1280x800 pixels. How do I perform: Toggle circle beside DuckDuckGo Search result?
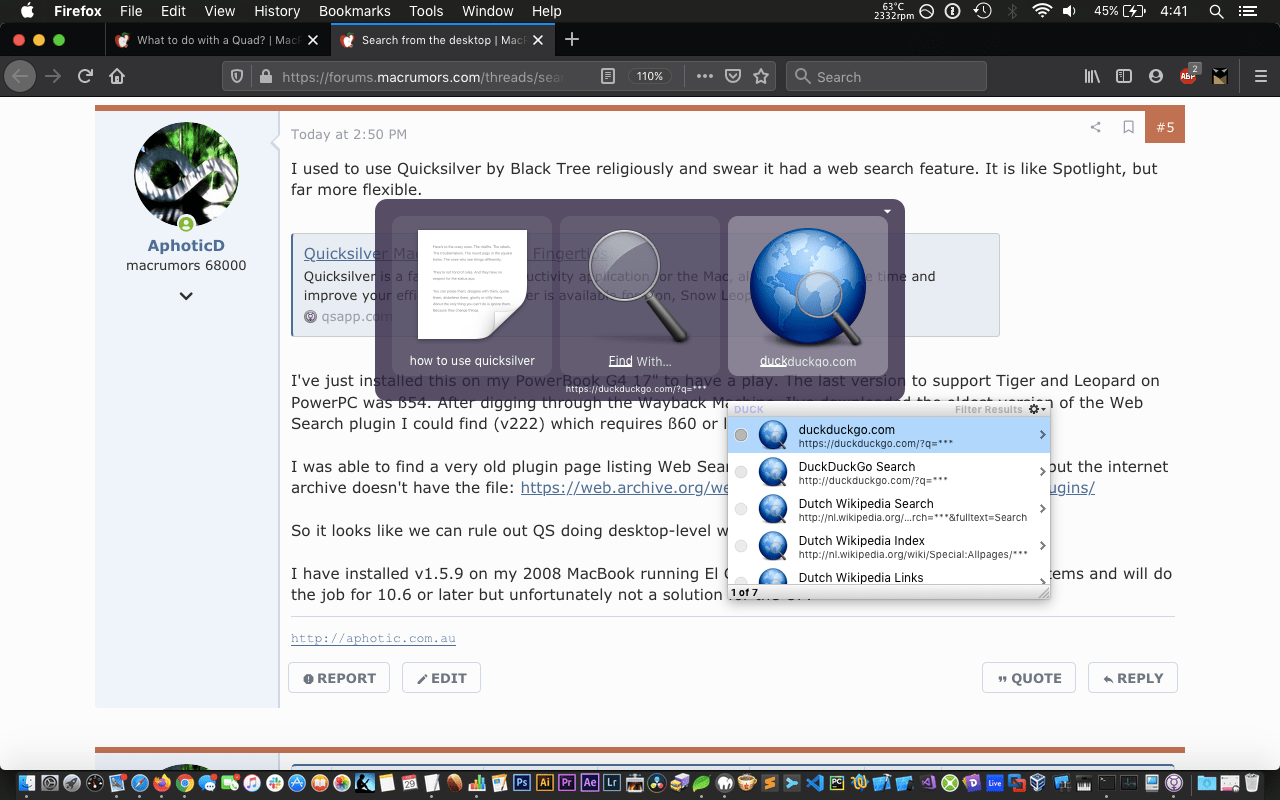click(x=741, y=472)
